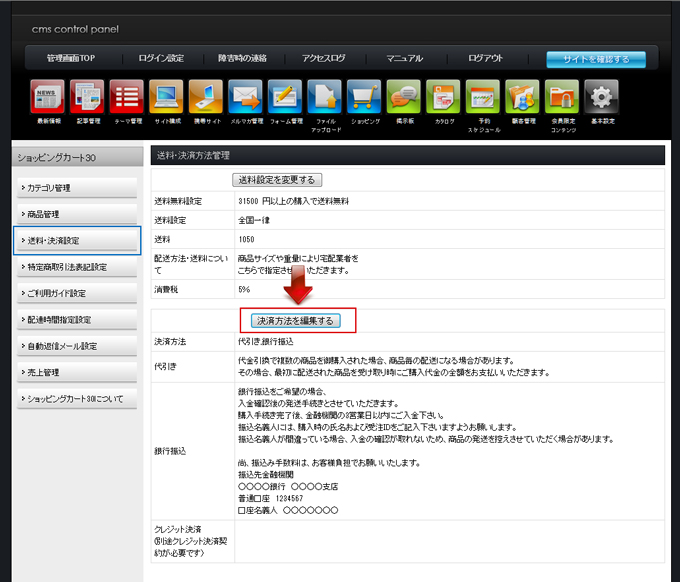680x582 pixels.
Task: Go to 管理画面TOP in the top menu
Action: (71, 59)
